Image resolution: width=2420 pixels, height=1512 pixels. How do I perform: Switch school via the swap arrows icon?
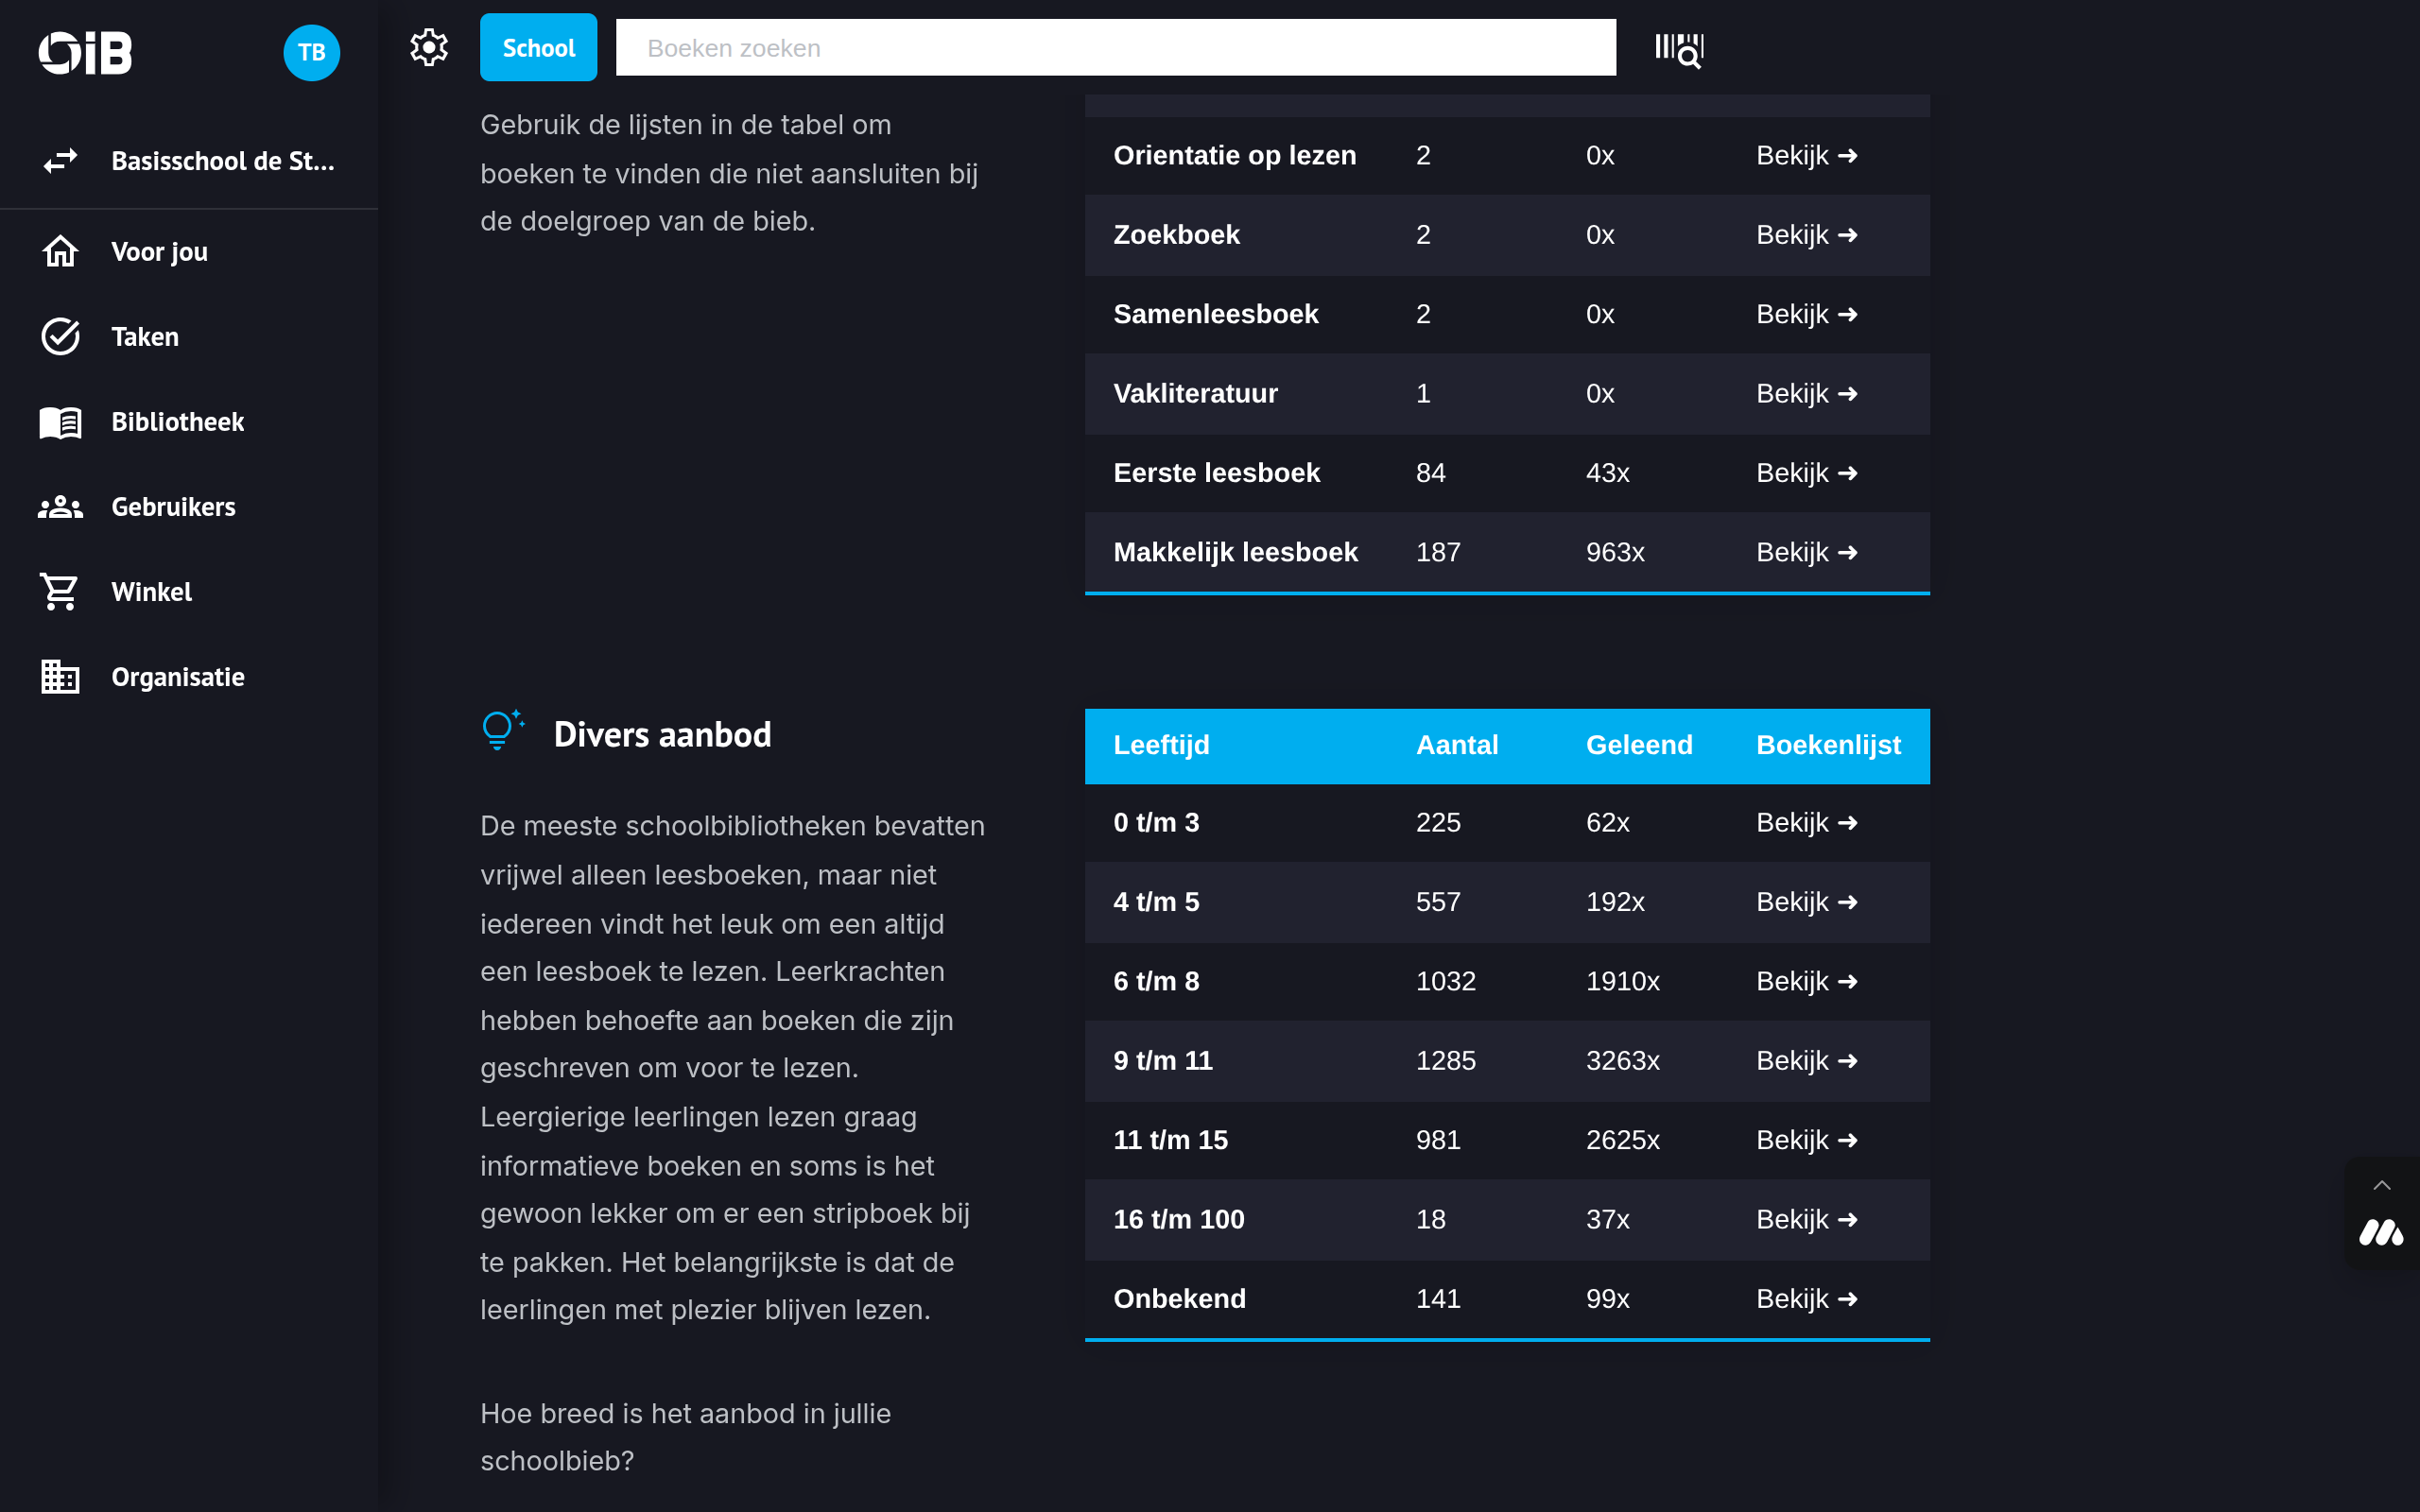click(60, 161)
